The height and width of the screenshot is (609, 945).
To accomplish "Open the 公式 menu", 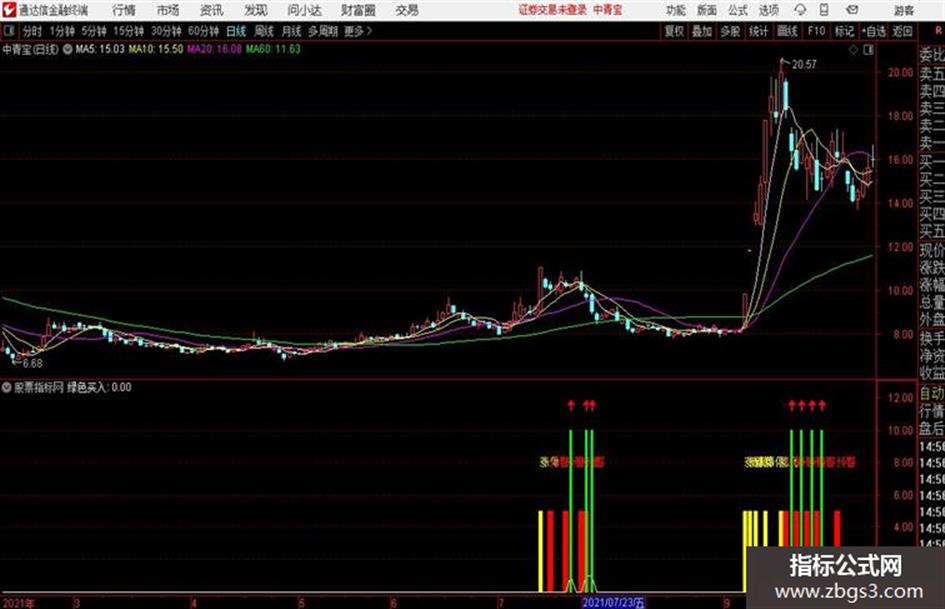I will [738, 10].
